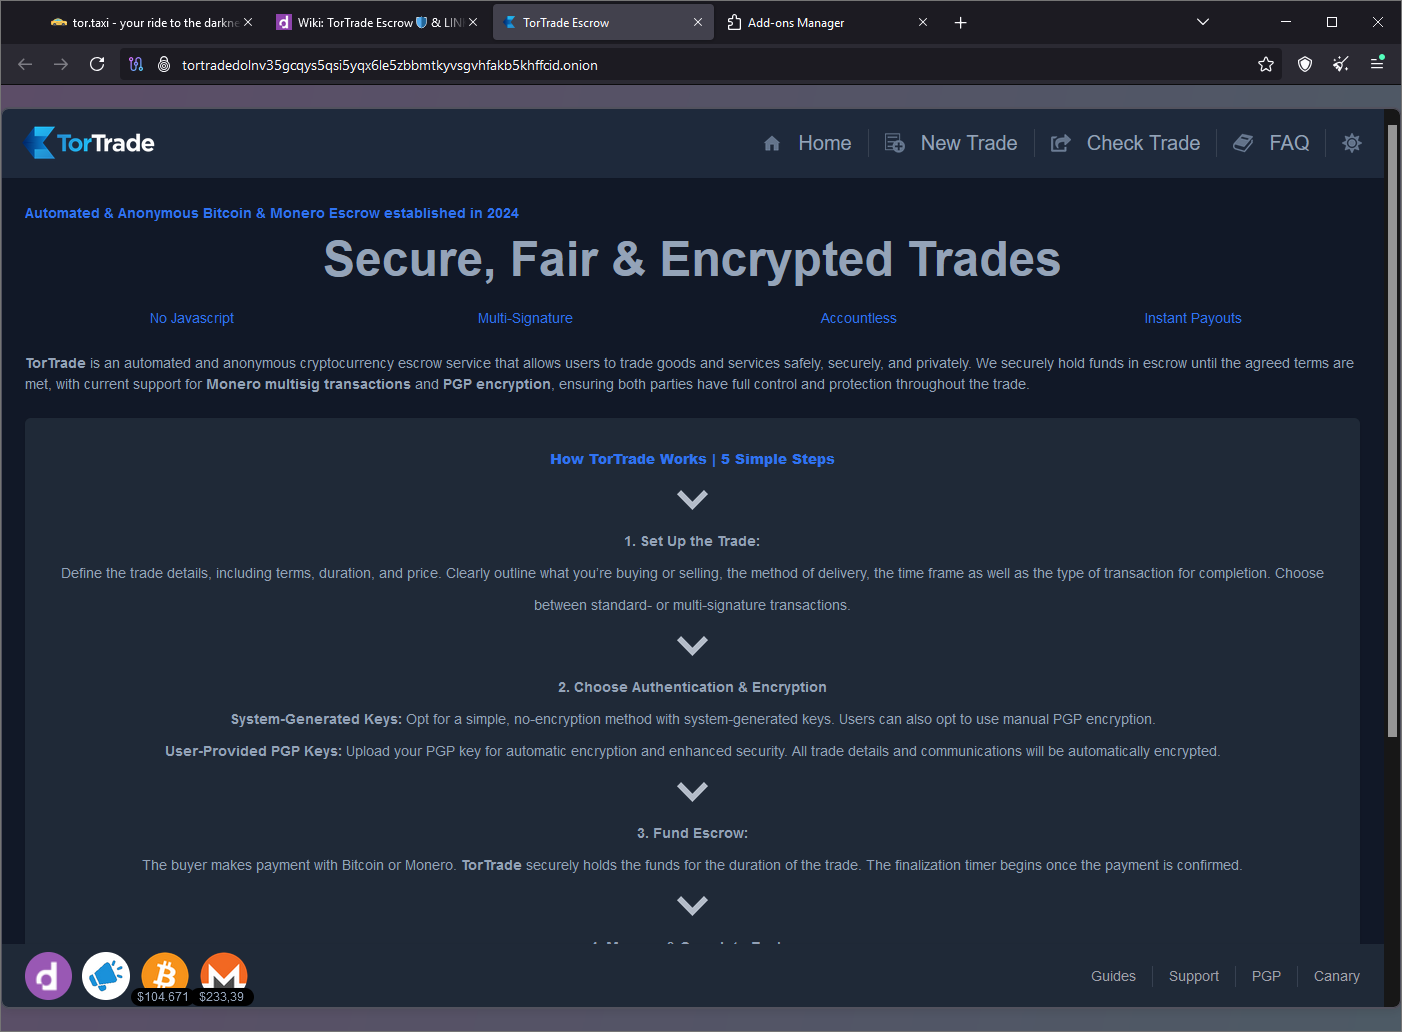Click the Tor circuit icon in address bar
Image resolution: width=1402 pixels, height=1032 pixels.
click(x=136, y=64)
